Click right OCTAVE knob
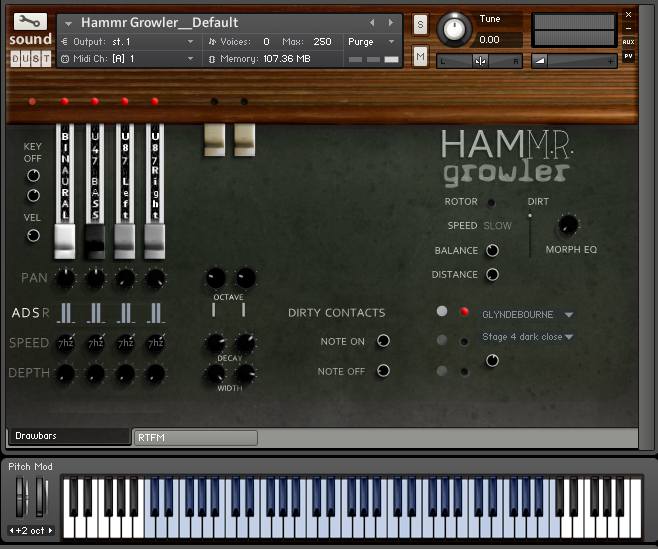This screenshot has width=658, height=549. click(x=245, y=278)
